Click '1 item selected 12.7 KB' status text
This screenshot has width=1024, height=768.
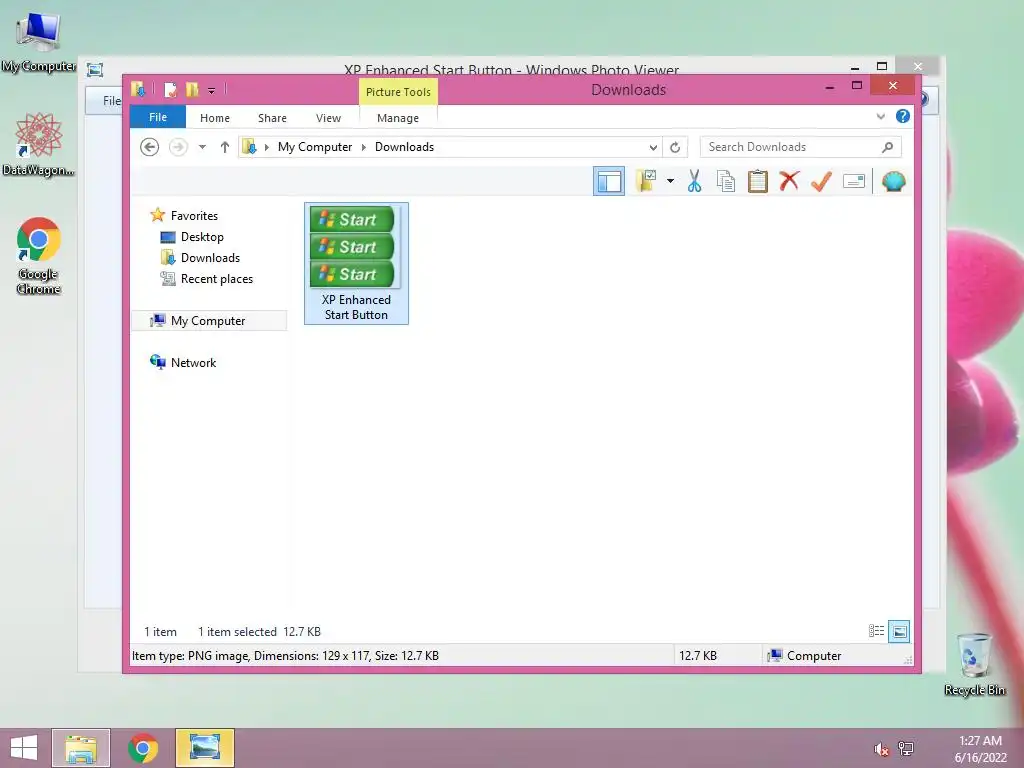point(259,632)
